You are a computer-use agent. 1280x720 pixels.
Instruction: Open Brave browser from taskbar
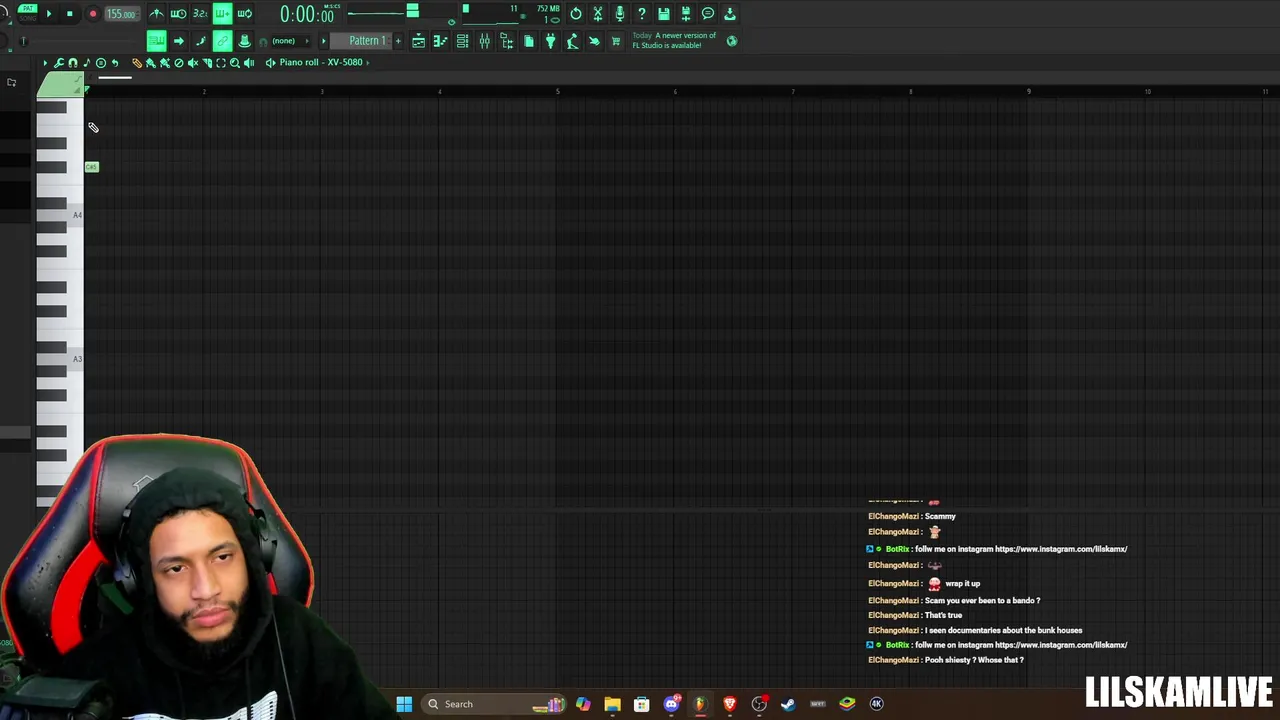(730, 704)
